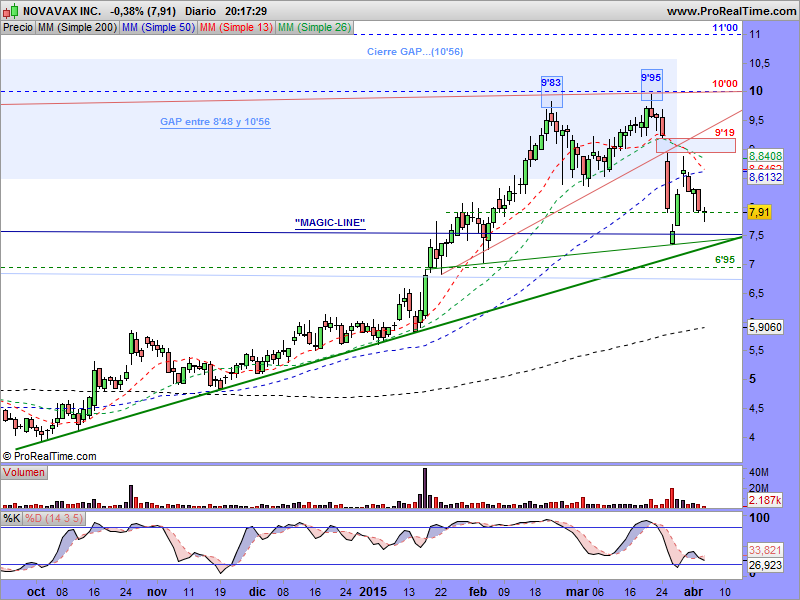Click the 5,9060 moving average value tag

coord(765,327)
